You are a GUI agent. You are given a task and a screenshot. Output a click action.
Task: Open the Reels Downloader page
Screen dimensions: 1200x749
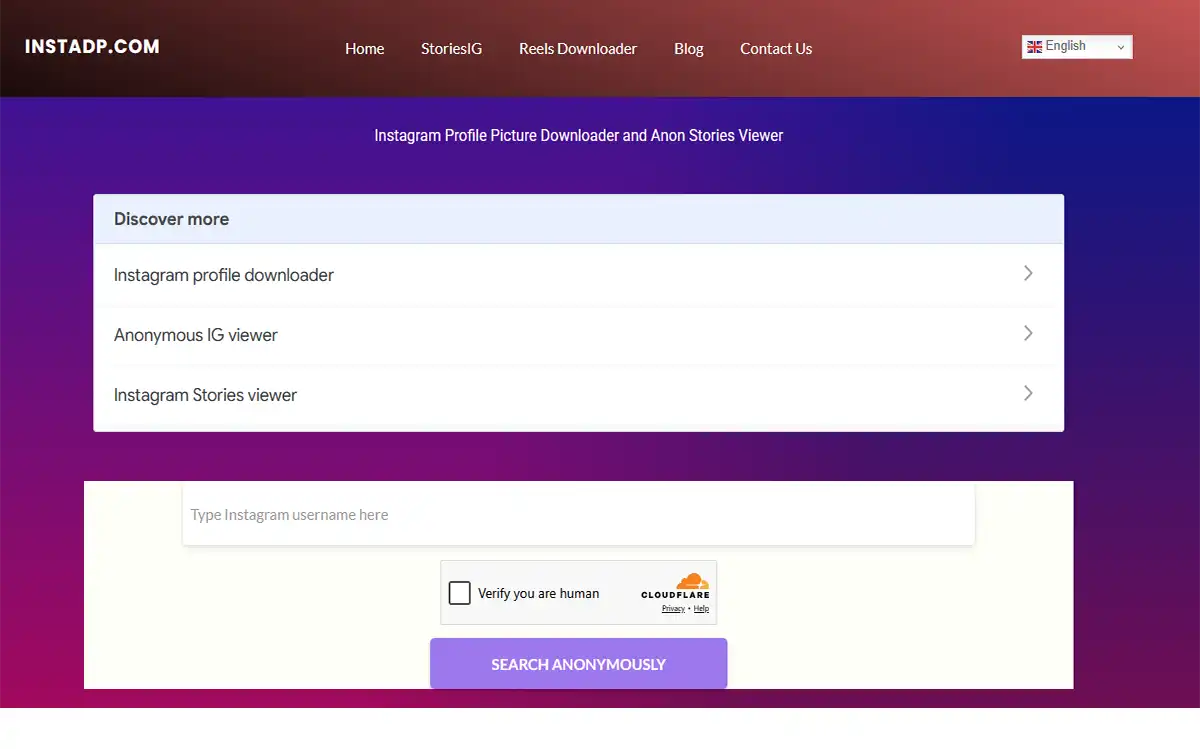point(578,48)
